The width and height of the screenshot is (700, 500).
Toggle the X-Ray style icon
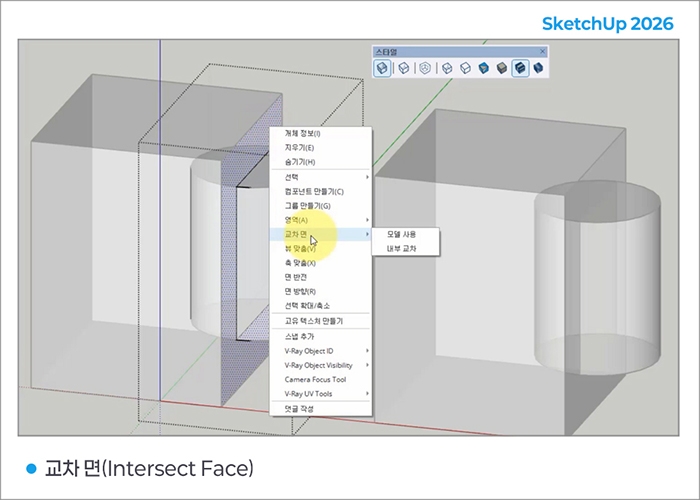click(x=382, y=68)
